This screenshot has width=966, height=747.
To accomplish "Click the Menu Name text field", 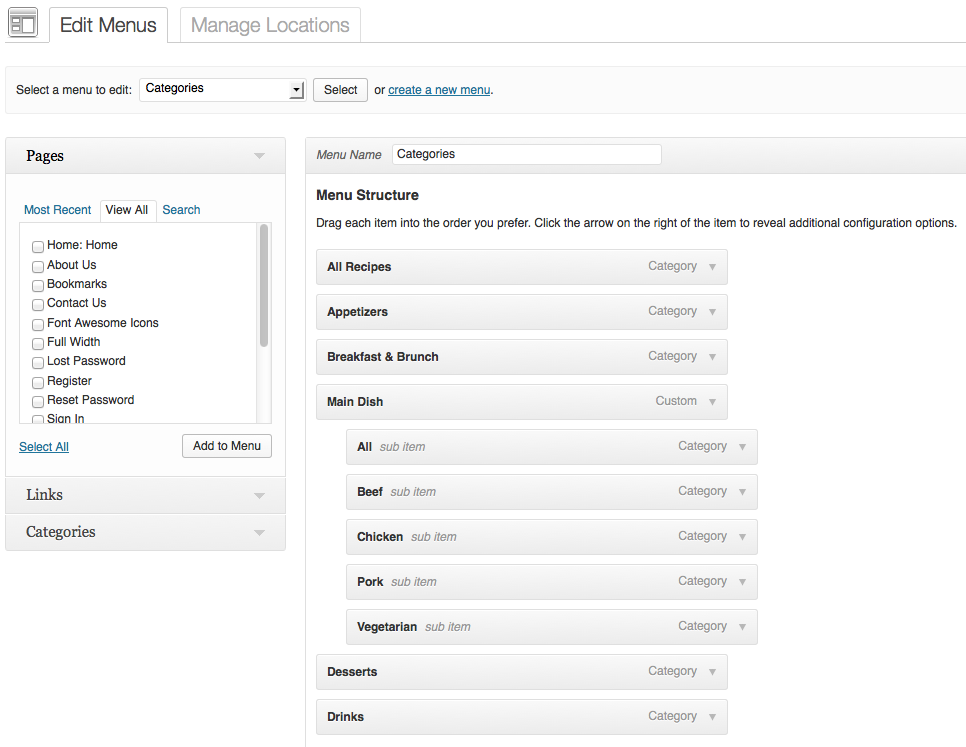I will [526, 155].
